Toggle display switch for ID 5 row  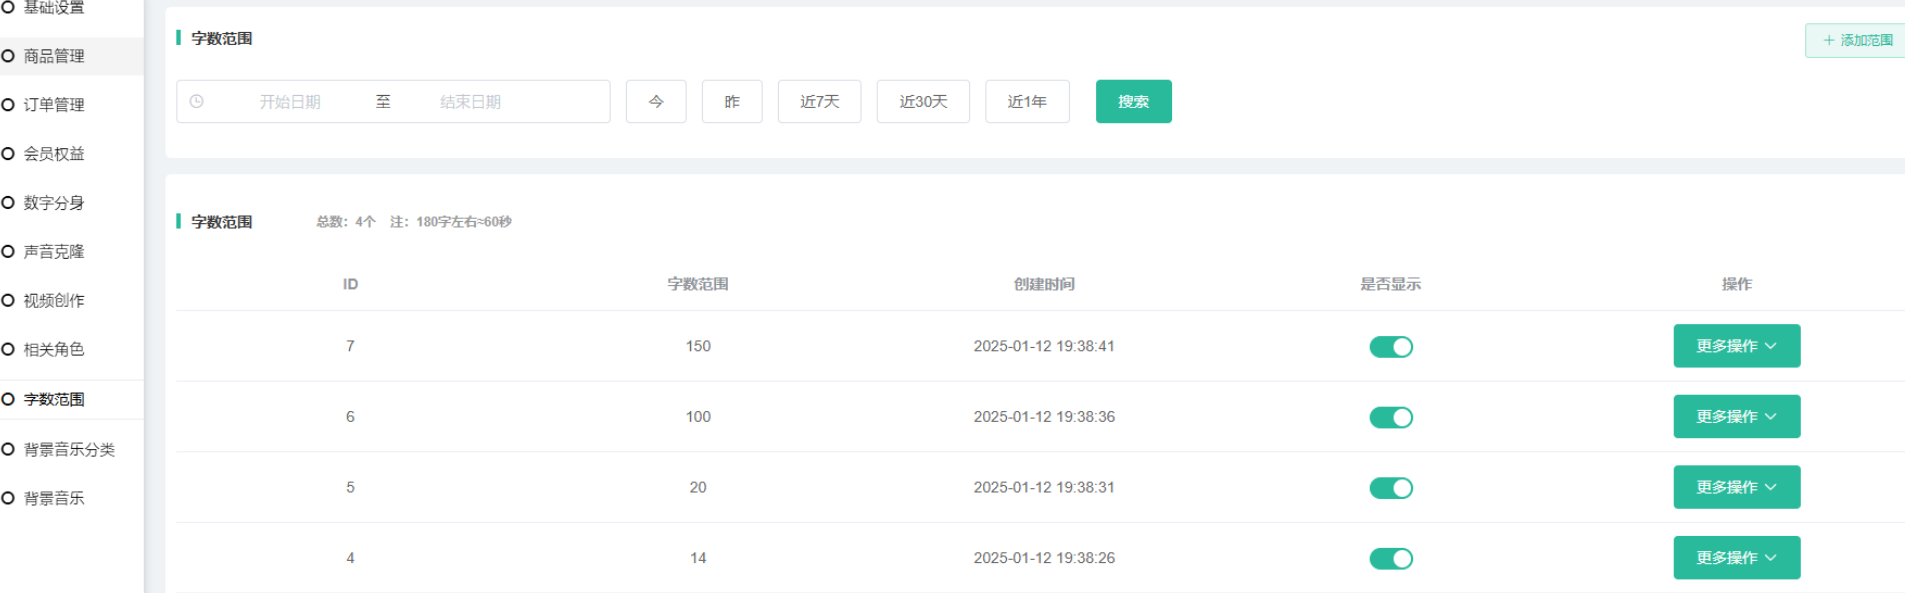1390,488
